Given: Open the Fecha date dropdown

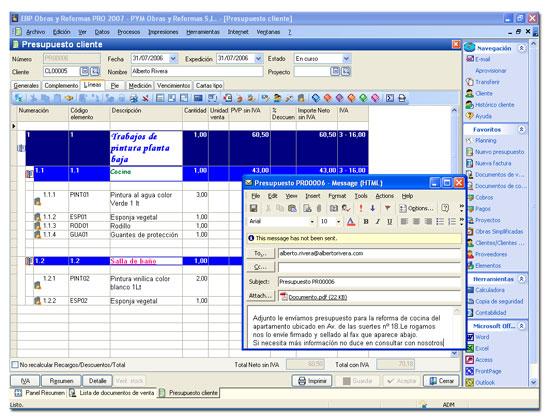Looking at the screenshot, I should [x=173, y=59].
